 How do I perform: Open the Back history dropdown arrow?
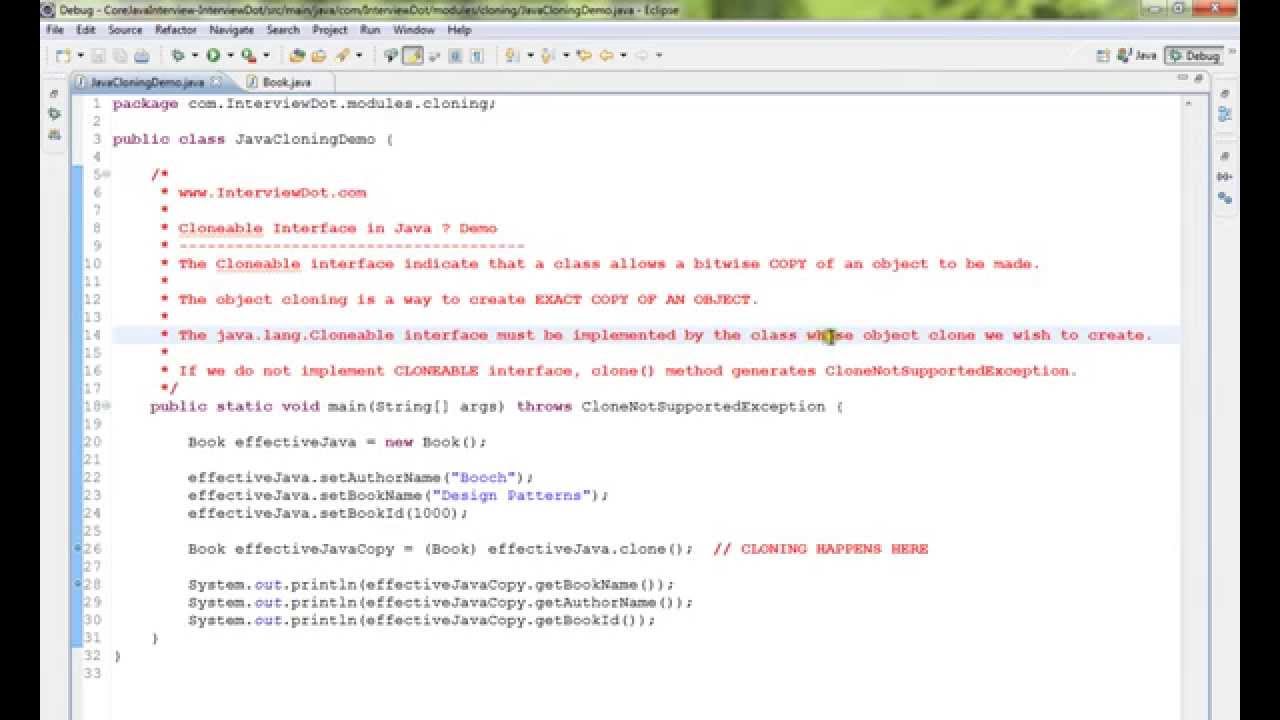coord(623,56)
